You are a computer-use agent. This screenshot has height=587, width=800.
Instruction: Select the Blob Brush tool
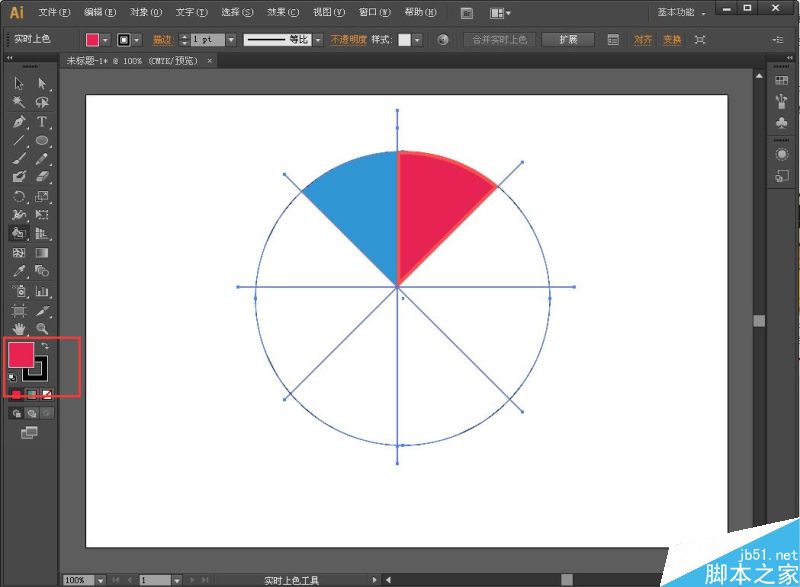[19, 177]
